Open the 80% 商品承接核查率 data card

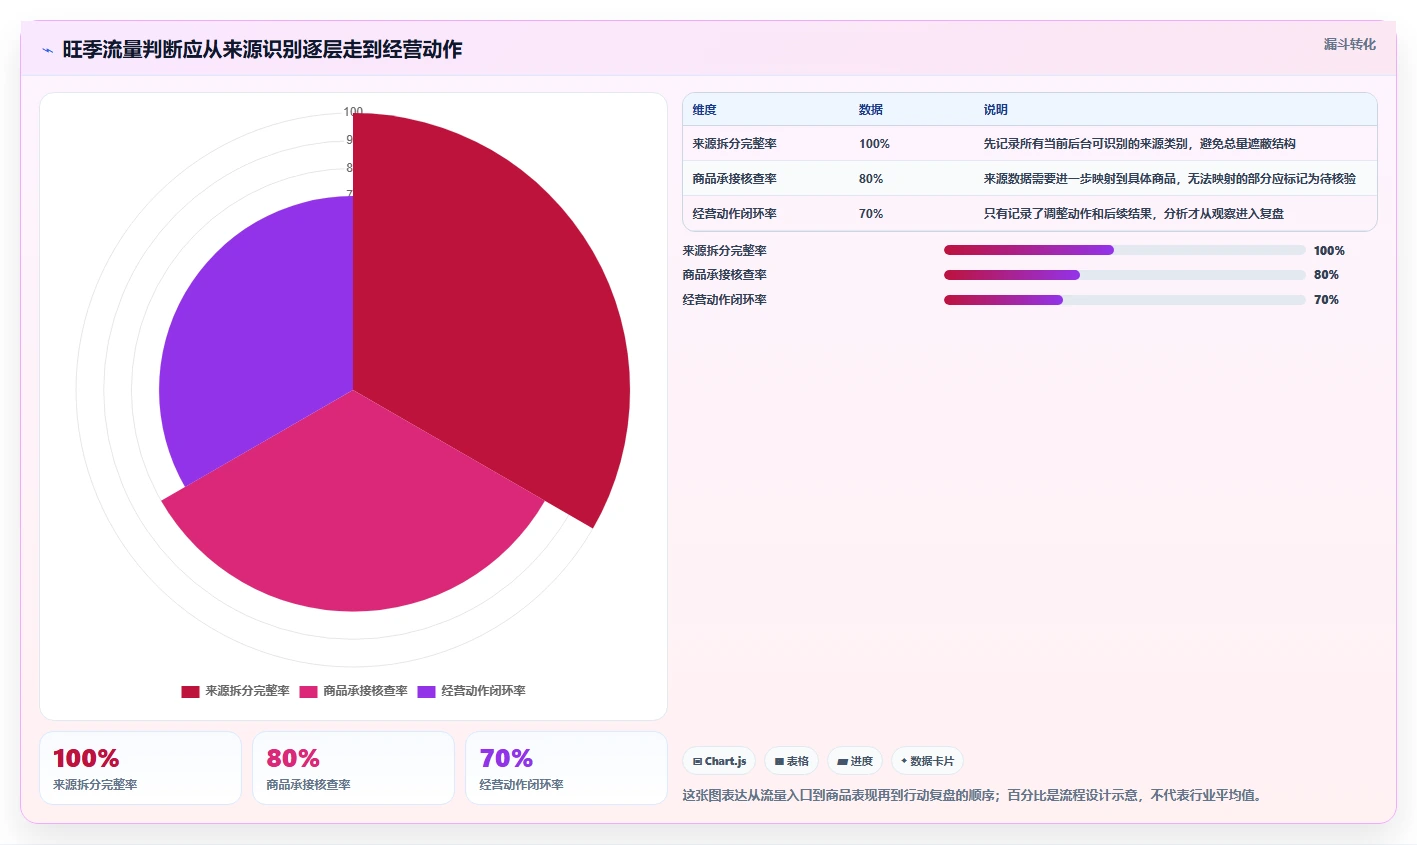(x=353, y=768)
